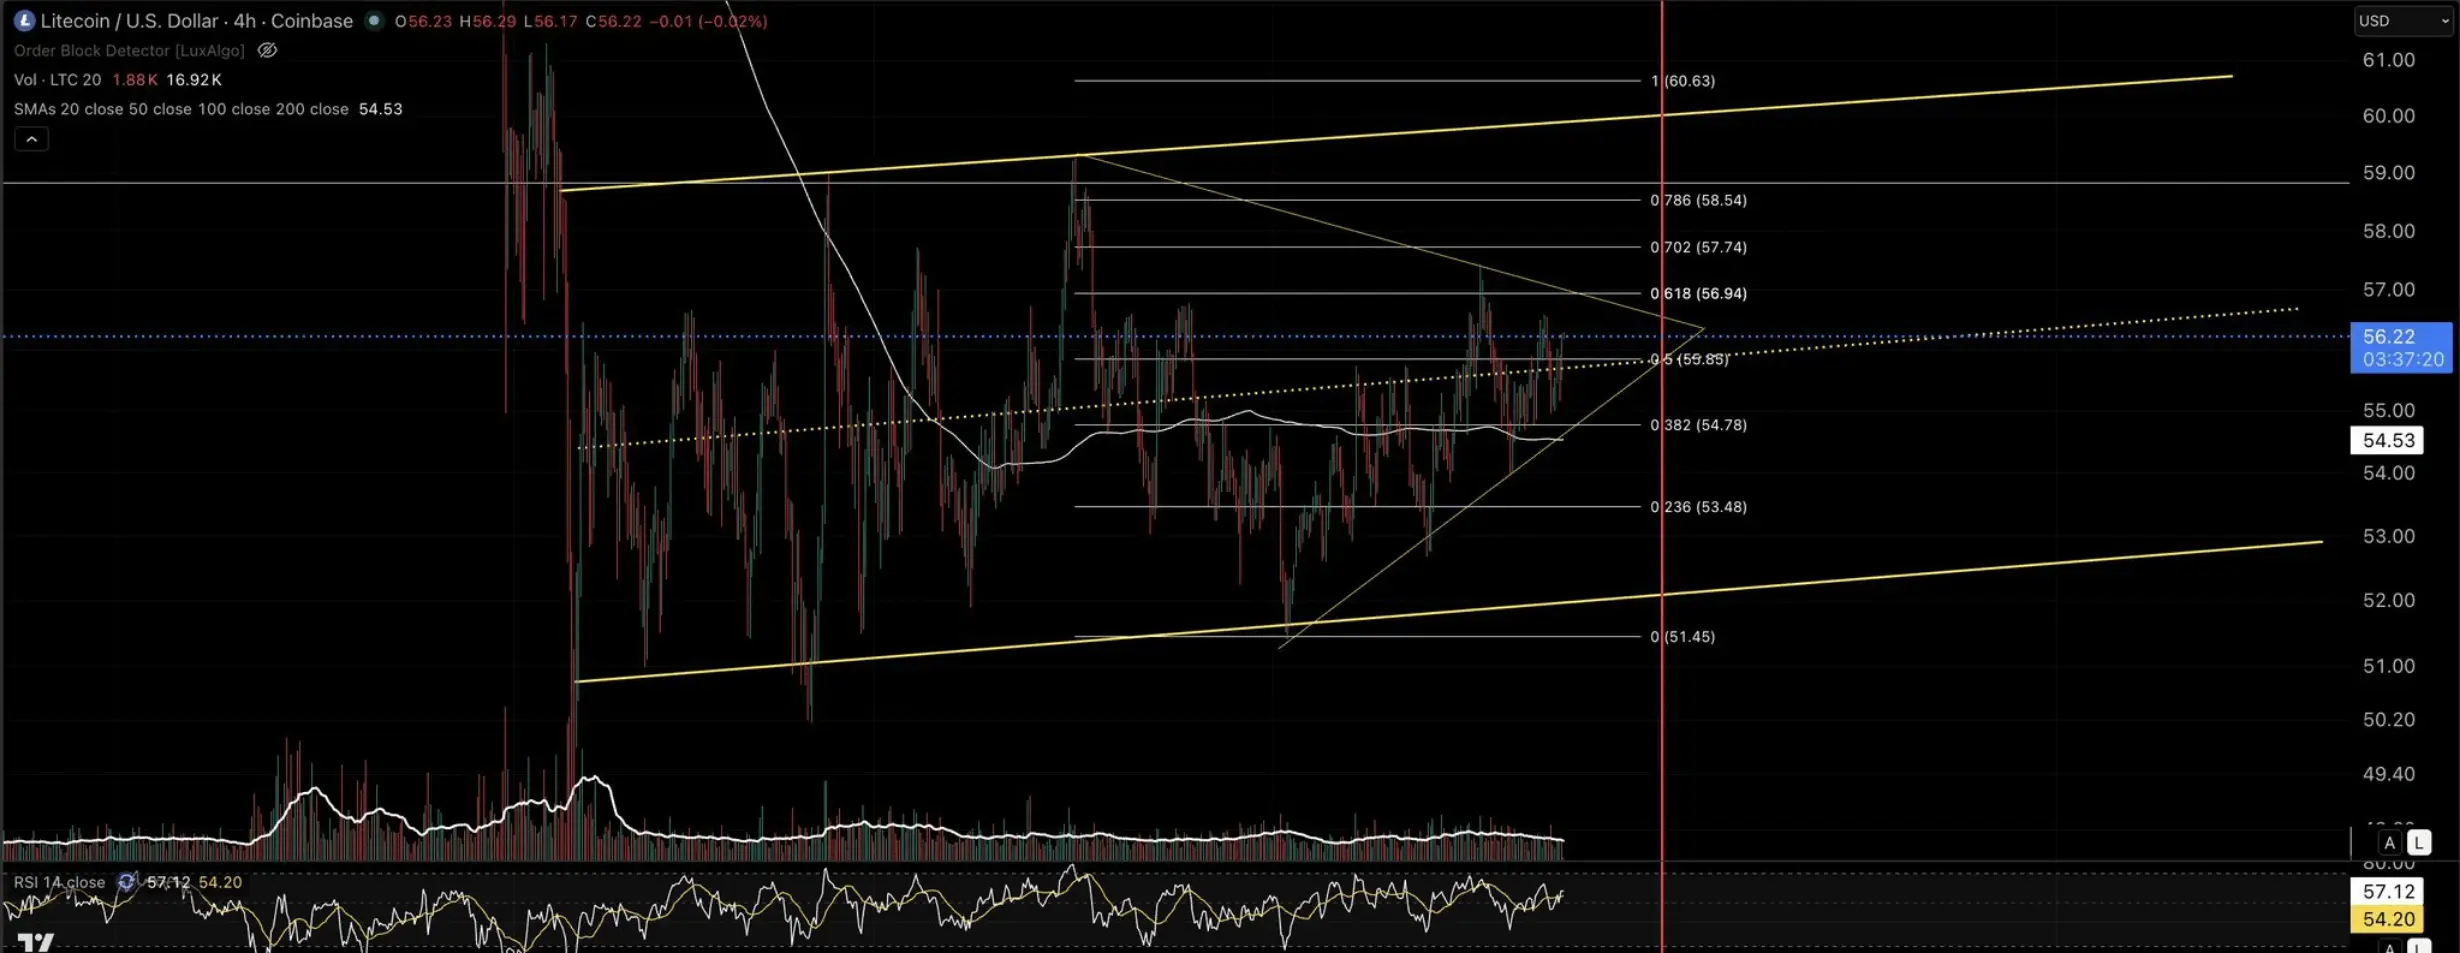Screen dimensions: 2460x953
Task: Click the Fibonacci level label 0.236 (53.48)
Action: [x=1699, y=507]
